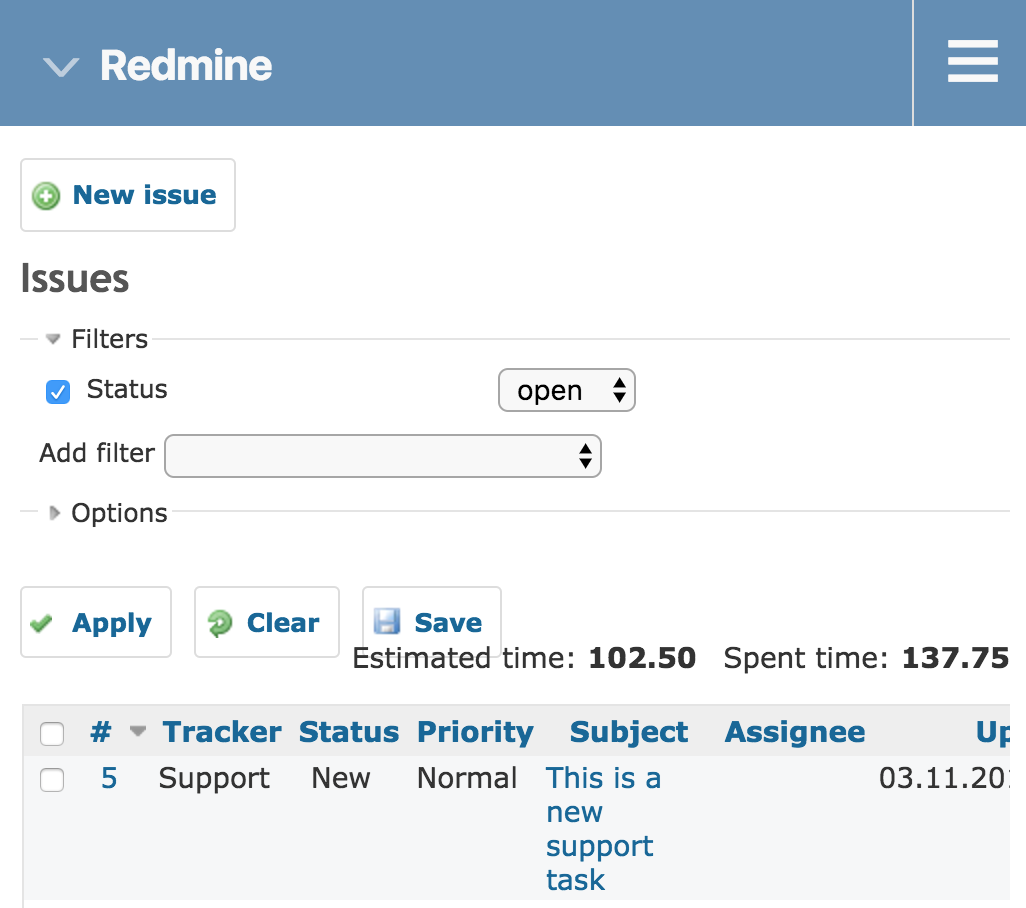The image size is (1026, 908).
Task: Open issue number 5 link
Action: click(109, 778)
